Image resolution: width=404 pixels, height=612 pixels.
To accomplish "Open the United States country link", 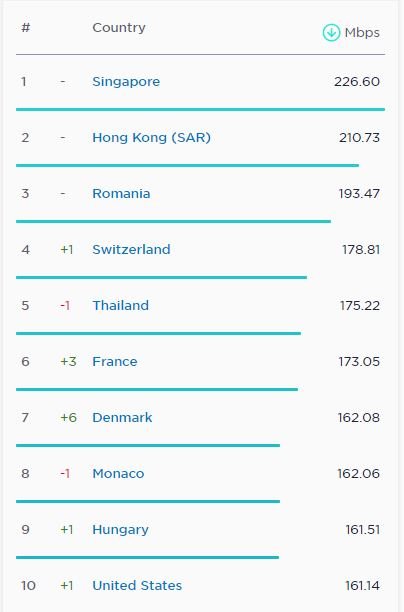I will tap(137, 585).
